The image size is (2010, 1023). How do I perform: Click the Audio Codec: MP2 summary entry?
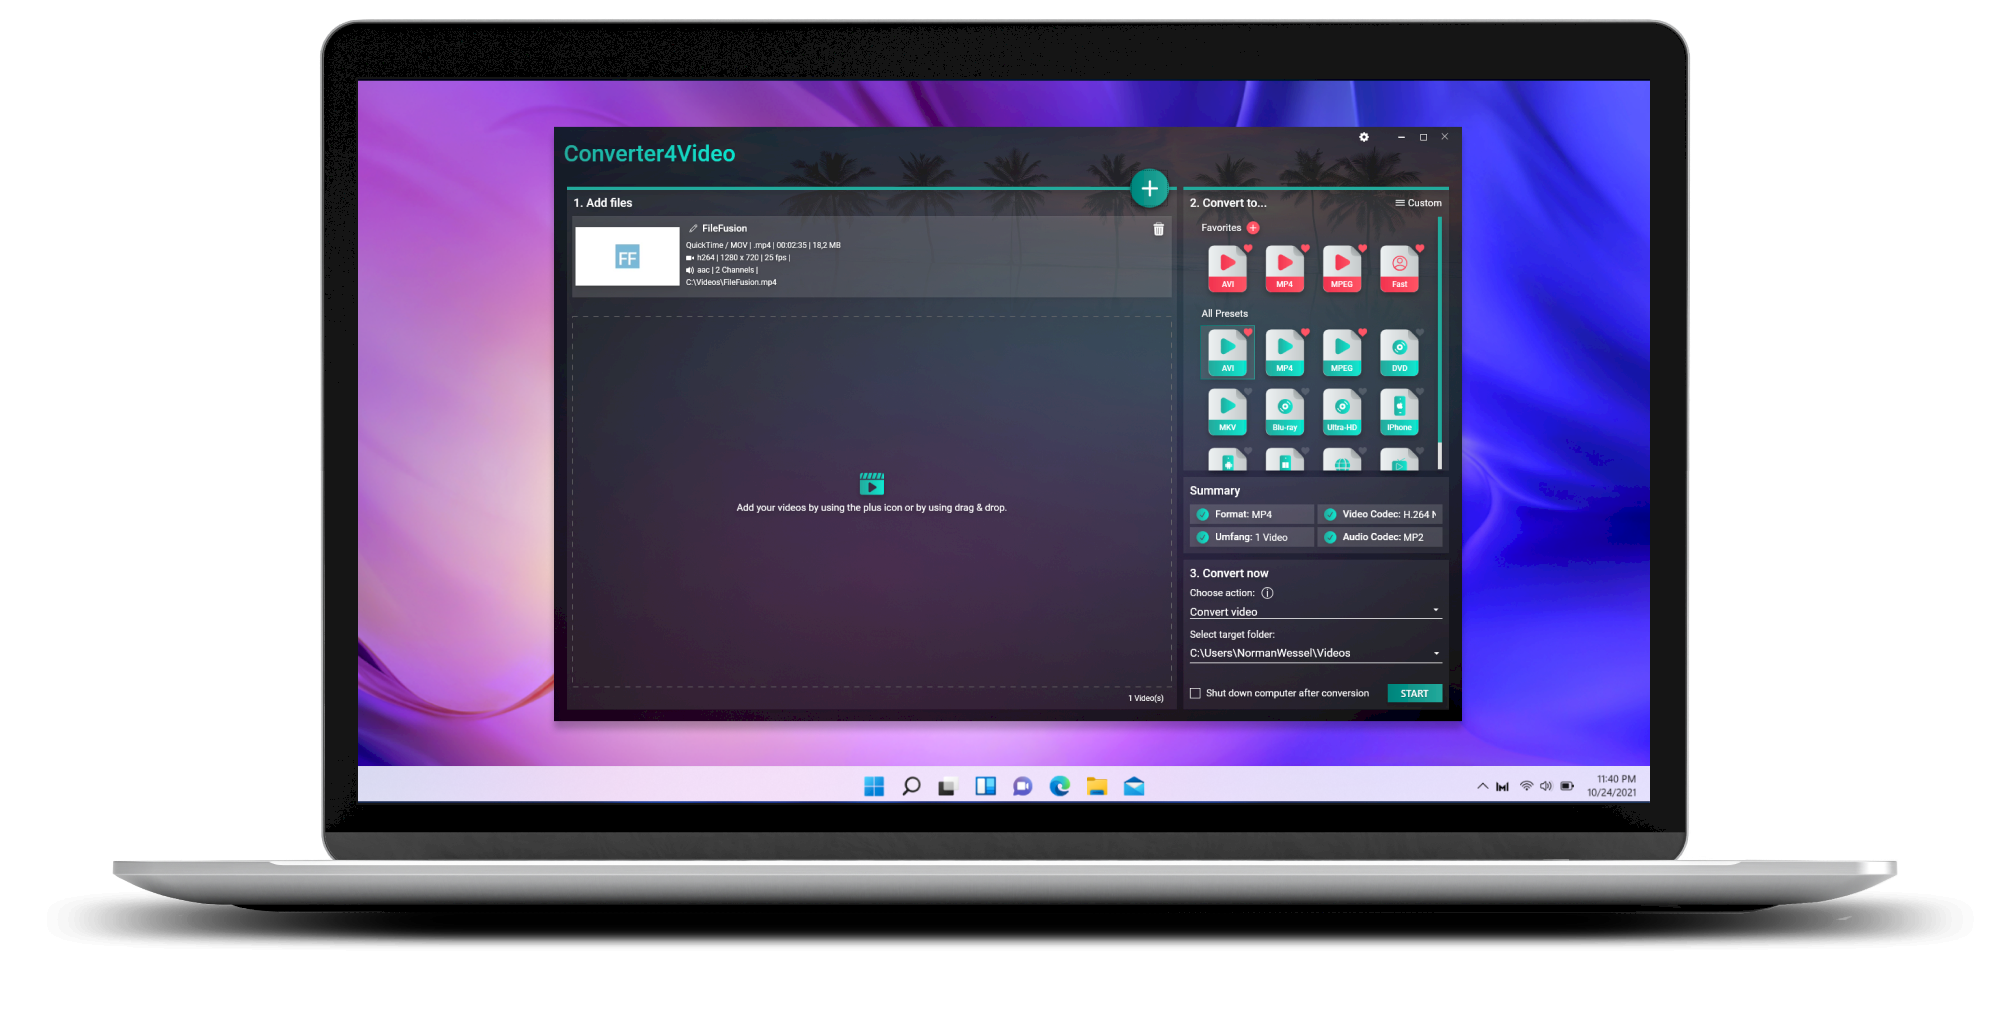pyautogui.click(x=1380, y=537)
